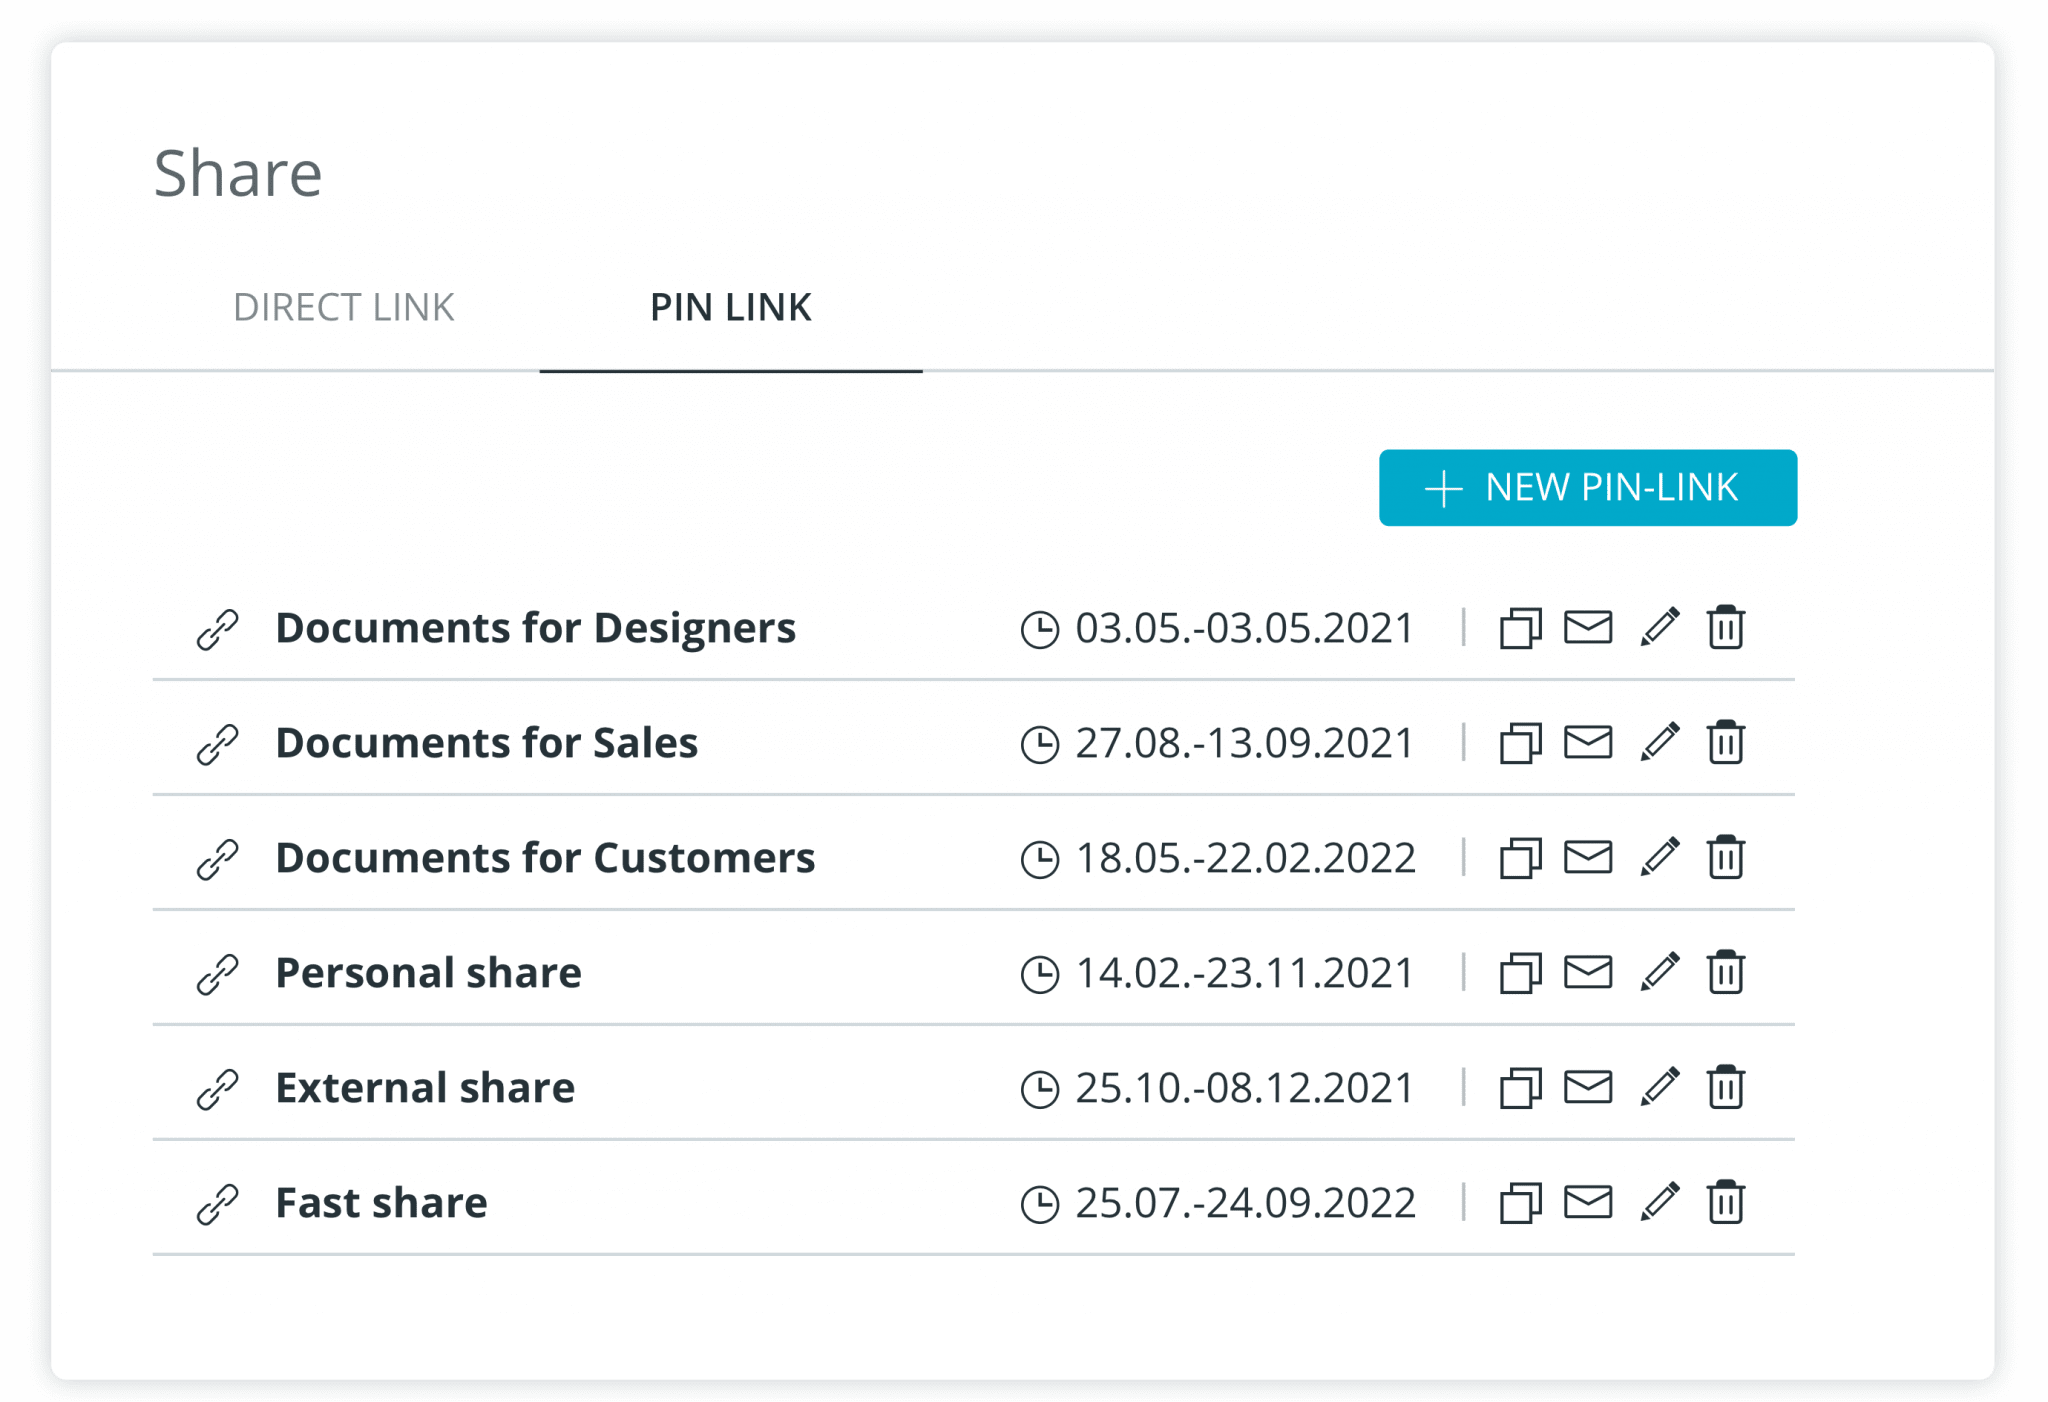Screen dimensions: 2048x1402
Task: Email the Documents for Sales link
Action: (x=1588, y=742)
